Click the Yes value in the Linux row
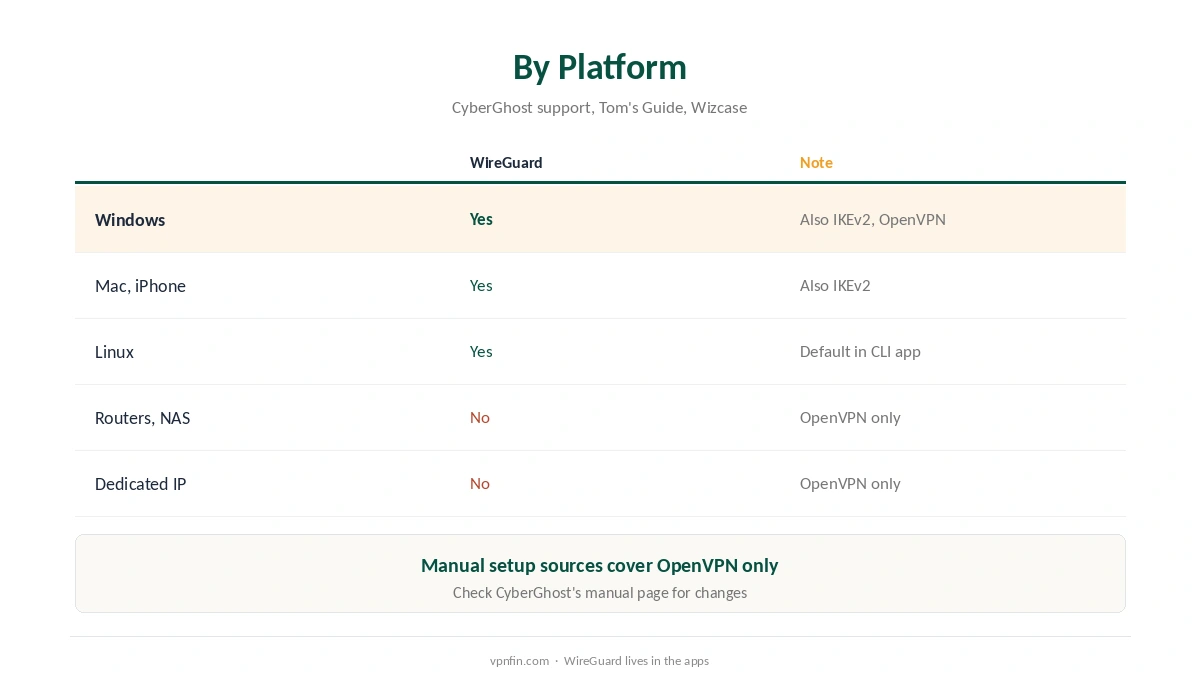 (481, 352)
